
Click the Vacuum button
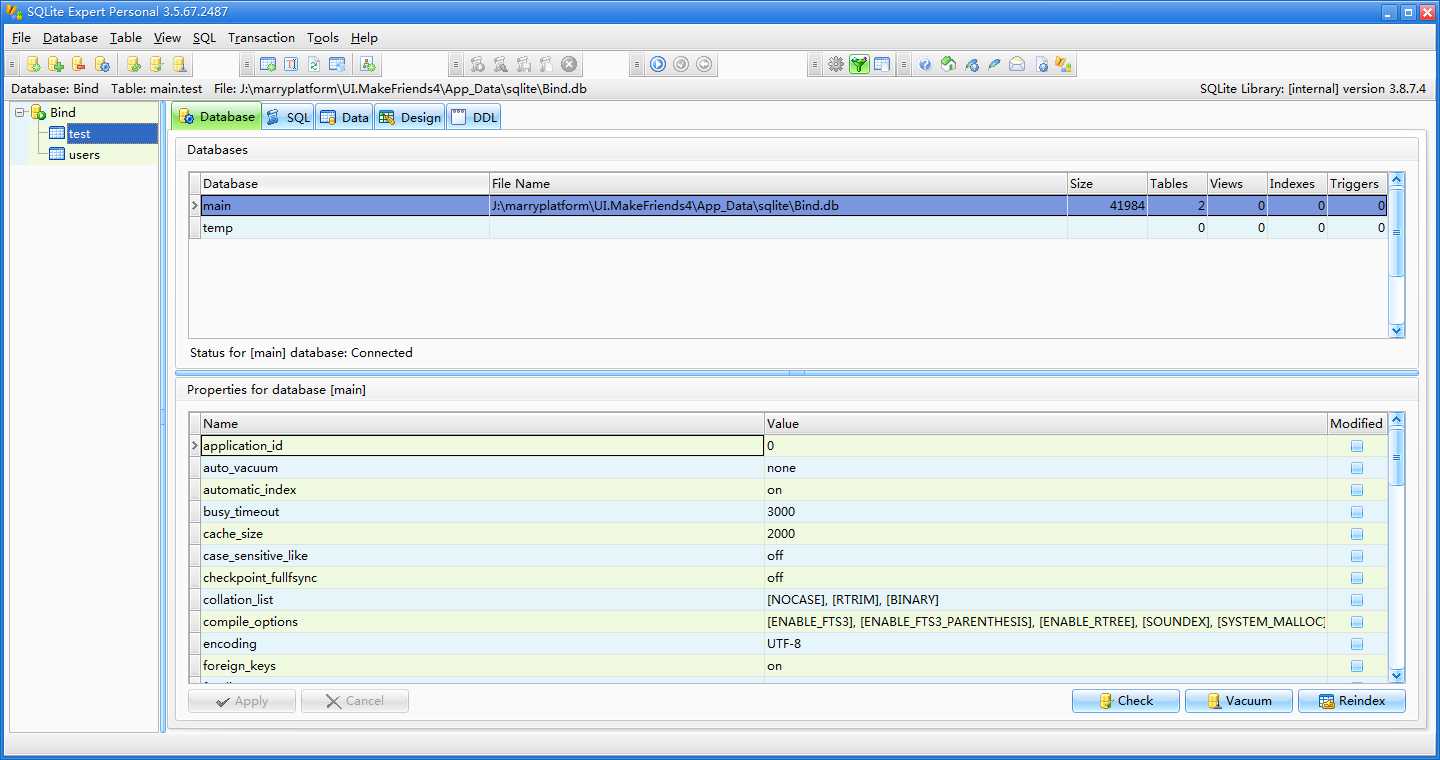pyautogui.click(x=1239, y=701)
